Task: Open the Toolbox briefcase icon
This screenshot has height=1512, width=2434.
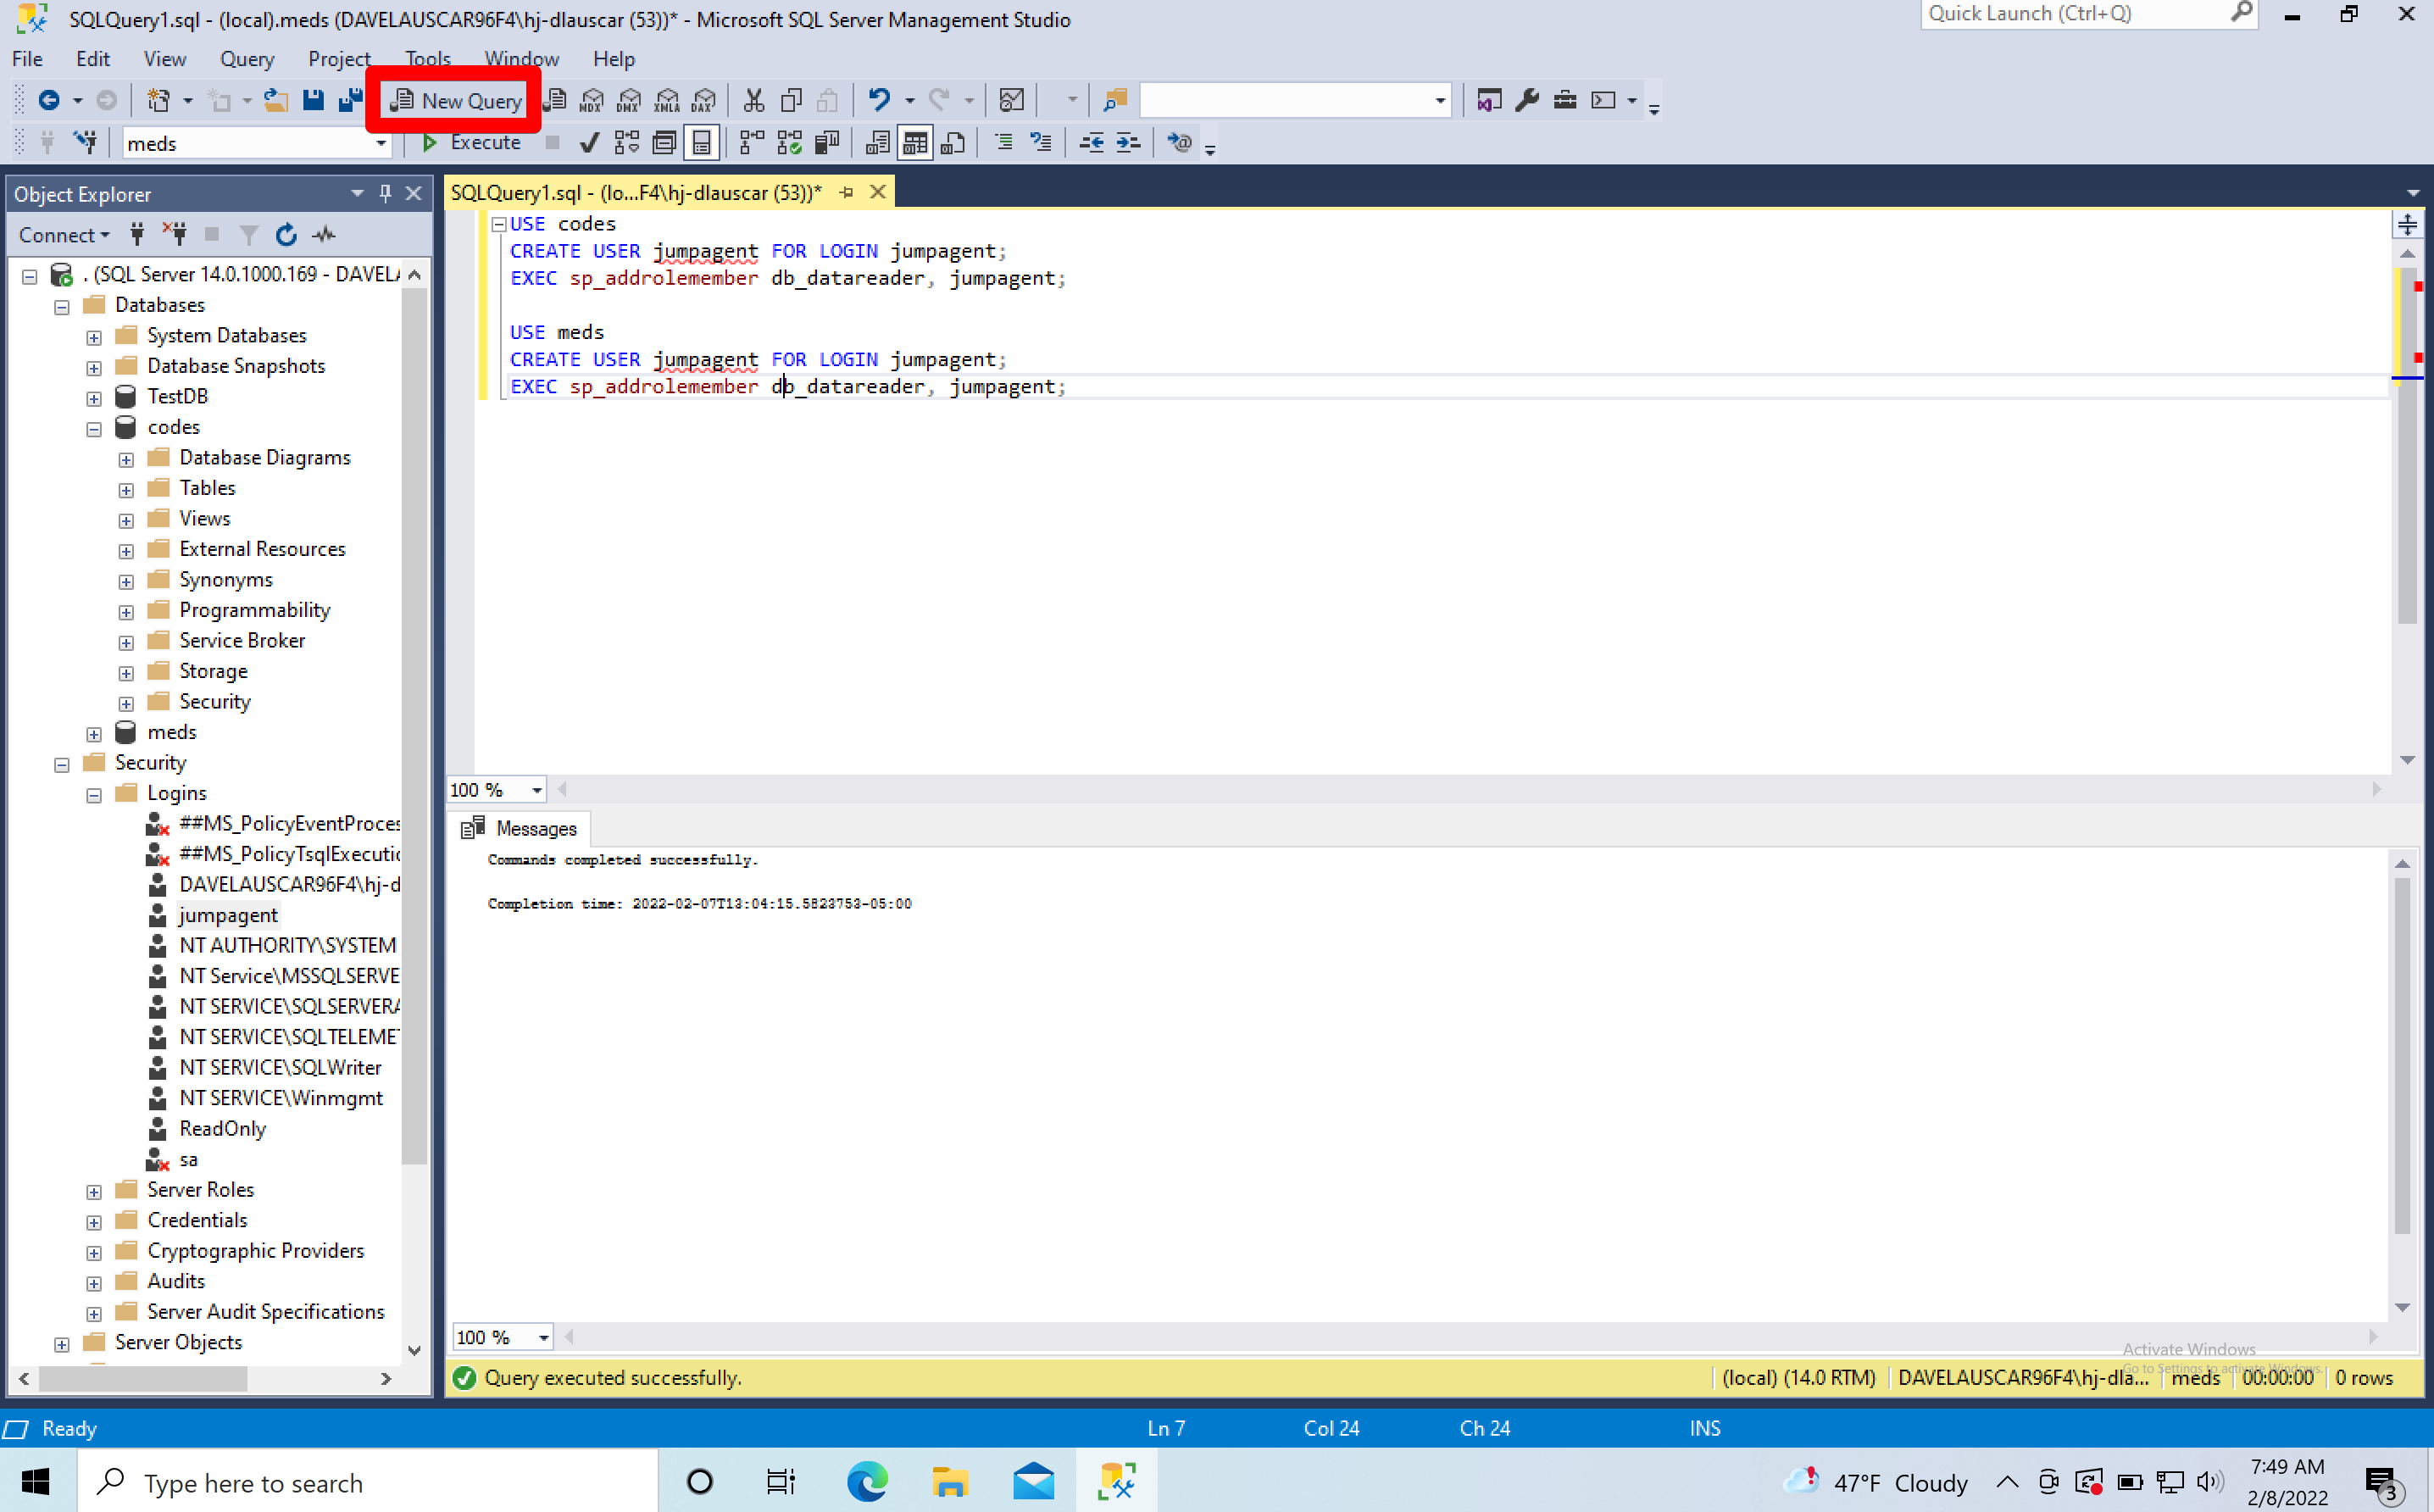Action: coord(1565,100)
